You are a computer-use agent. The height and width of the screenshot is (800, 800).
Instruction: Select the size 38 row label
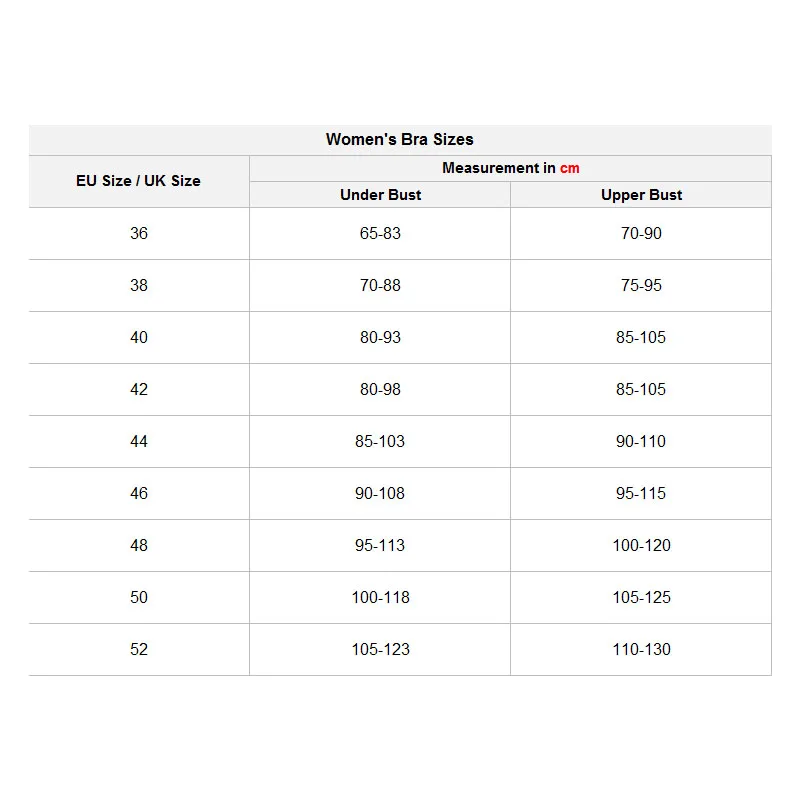point(138,285)
